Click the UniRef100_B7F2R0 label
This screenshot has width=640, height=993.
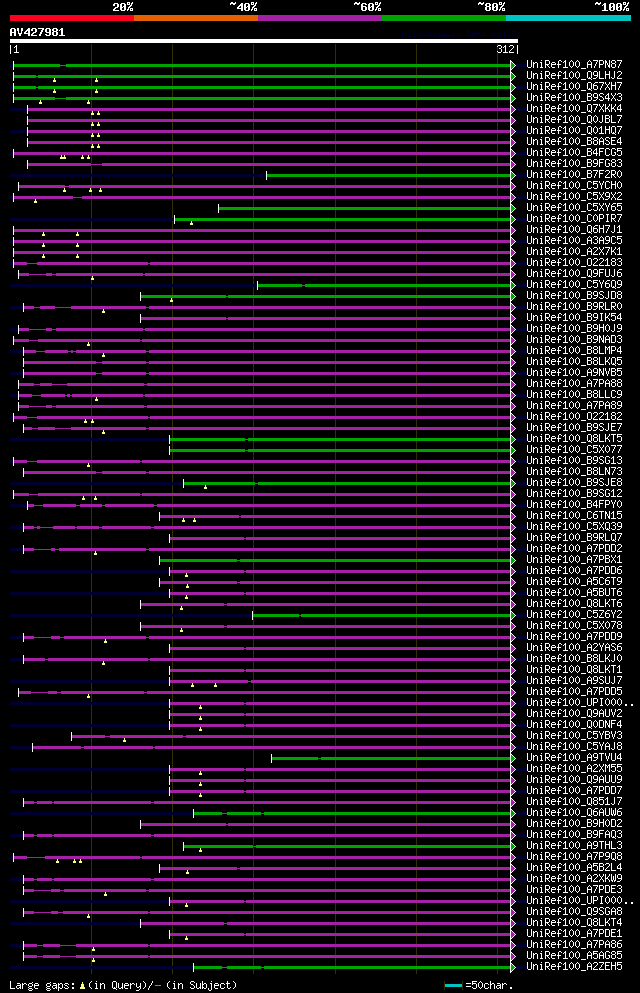[x=574, y=175]
